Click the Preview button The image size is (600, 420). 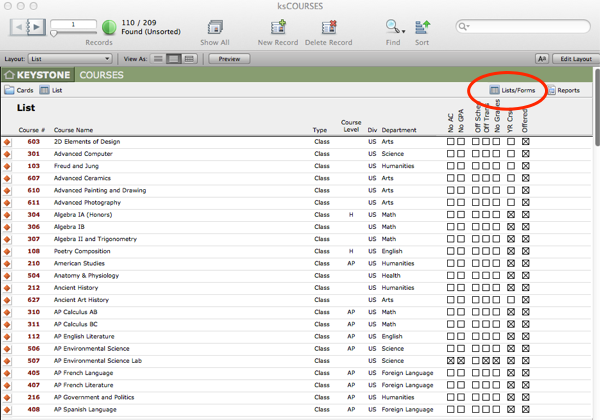[228, 59]
